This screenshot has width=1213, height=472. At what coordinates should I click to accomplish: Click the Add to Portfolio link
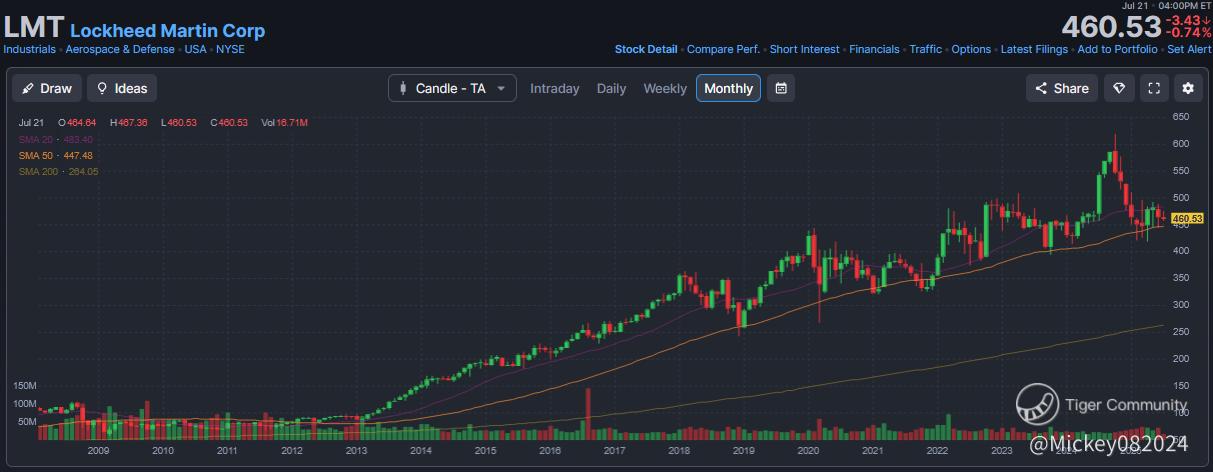point(1117,49)
